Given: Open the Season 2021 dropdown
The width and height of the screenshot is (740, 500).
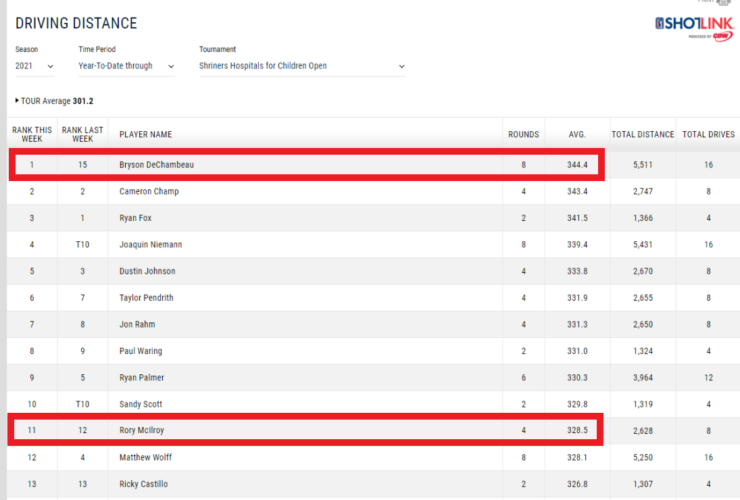Looking at the screenshot, I should (34, 66).
